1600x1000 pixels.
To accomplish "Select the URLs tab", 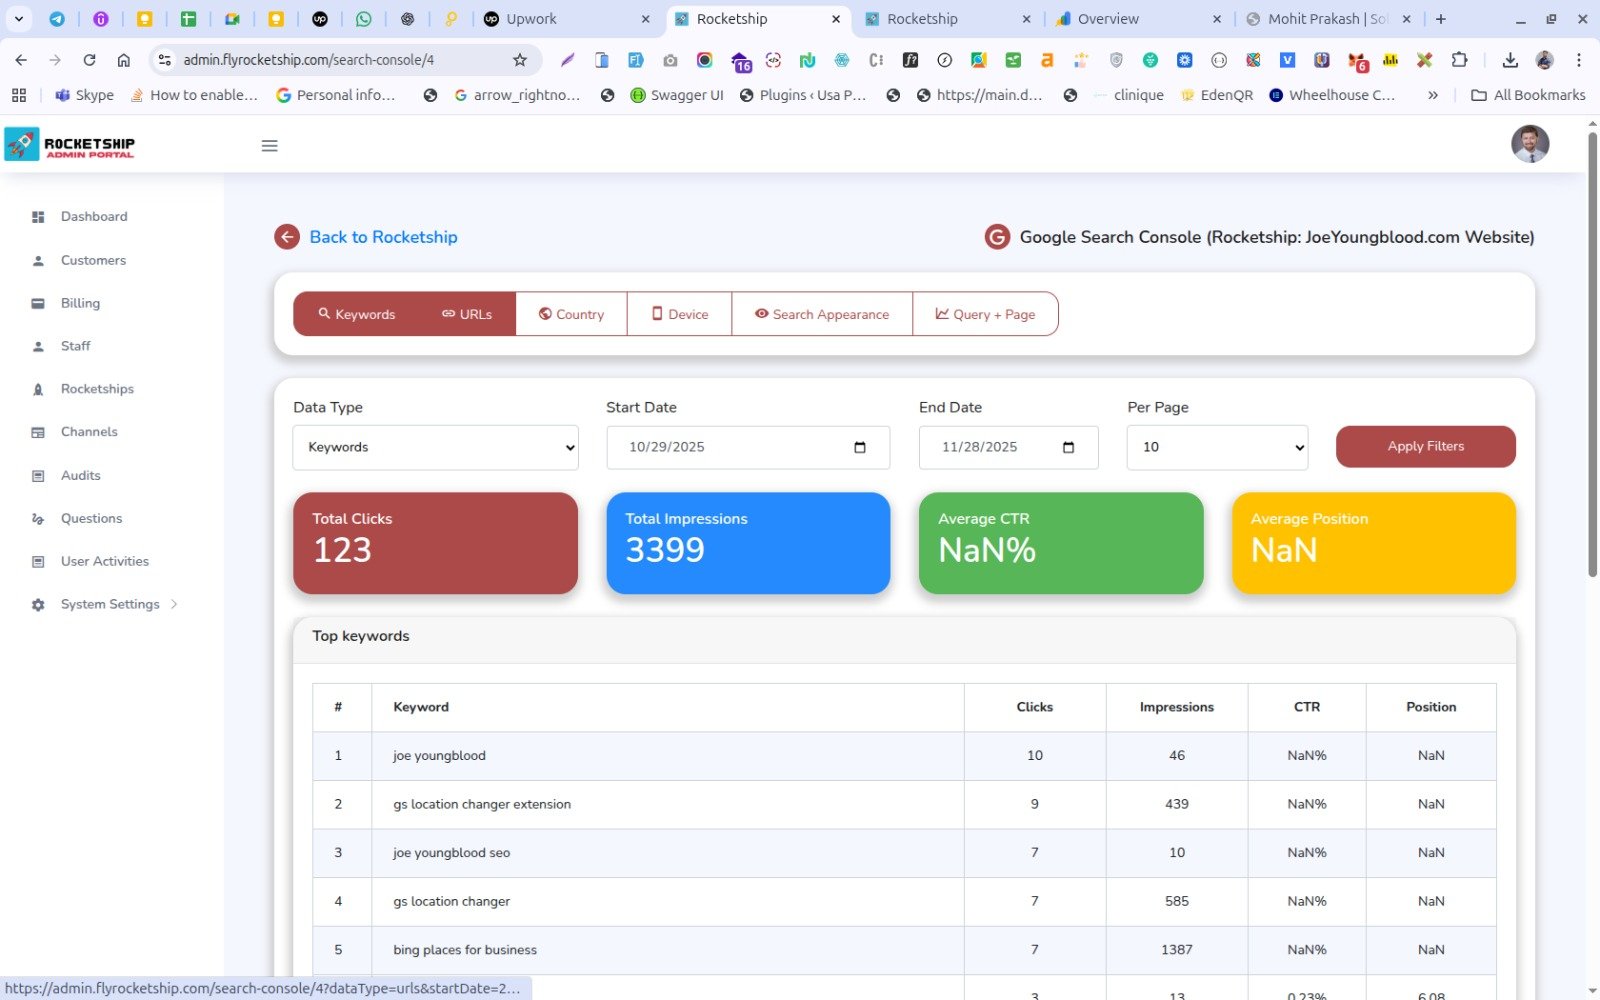I will coord(467,314).
